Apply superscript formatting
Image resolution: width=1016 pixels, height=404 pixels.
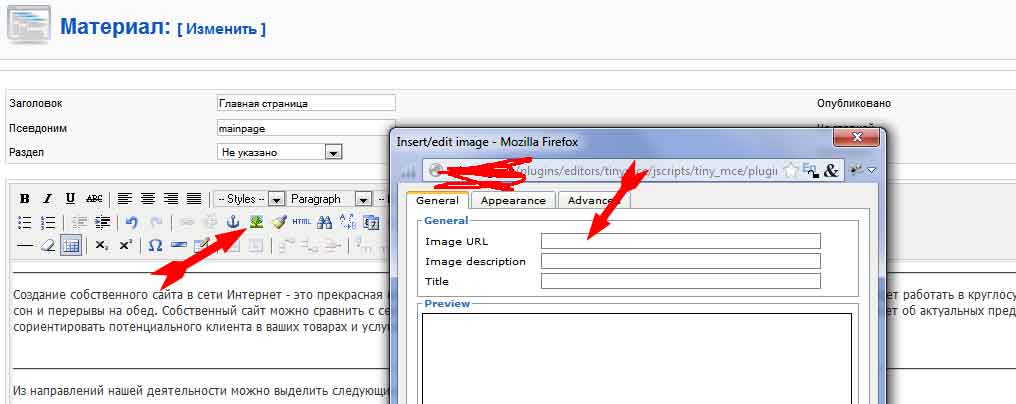point(126,245)
